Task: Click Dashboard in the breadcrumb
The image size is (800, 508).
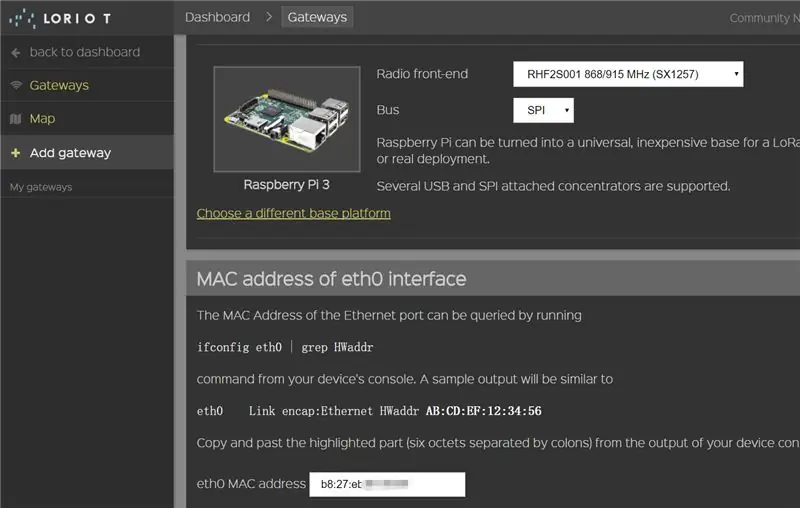Action: click(x=217, y=17)
